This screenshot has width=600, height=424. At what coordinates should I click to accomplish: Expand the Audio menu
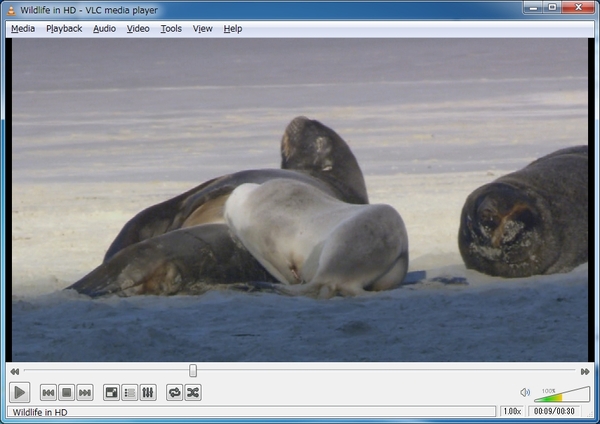pyautogui.click(x=104, y=29)
